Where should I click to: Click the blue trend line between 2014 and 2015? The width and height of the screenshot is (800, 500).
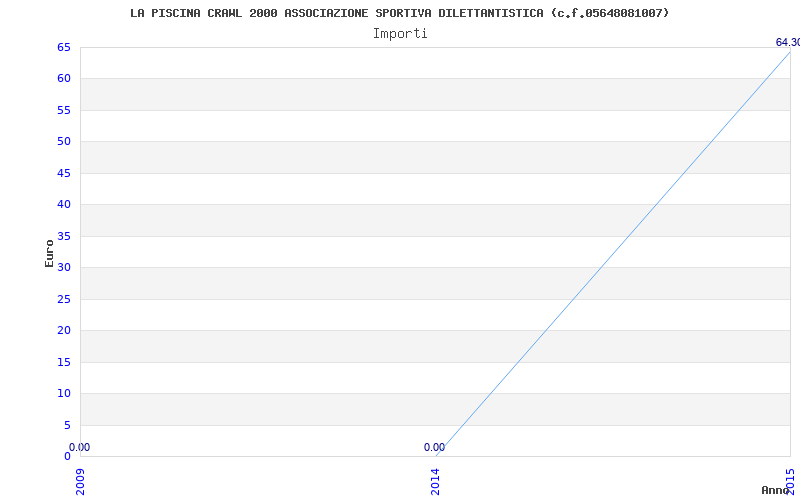coord(613,254)
